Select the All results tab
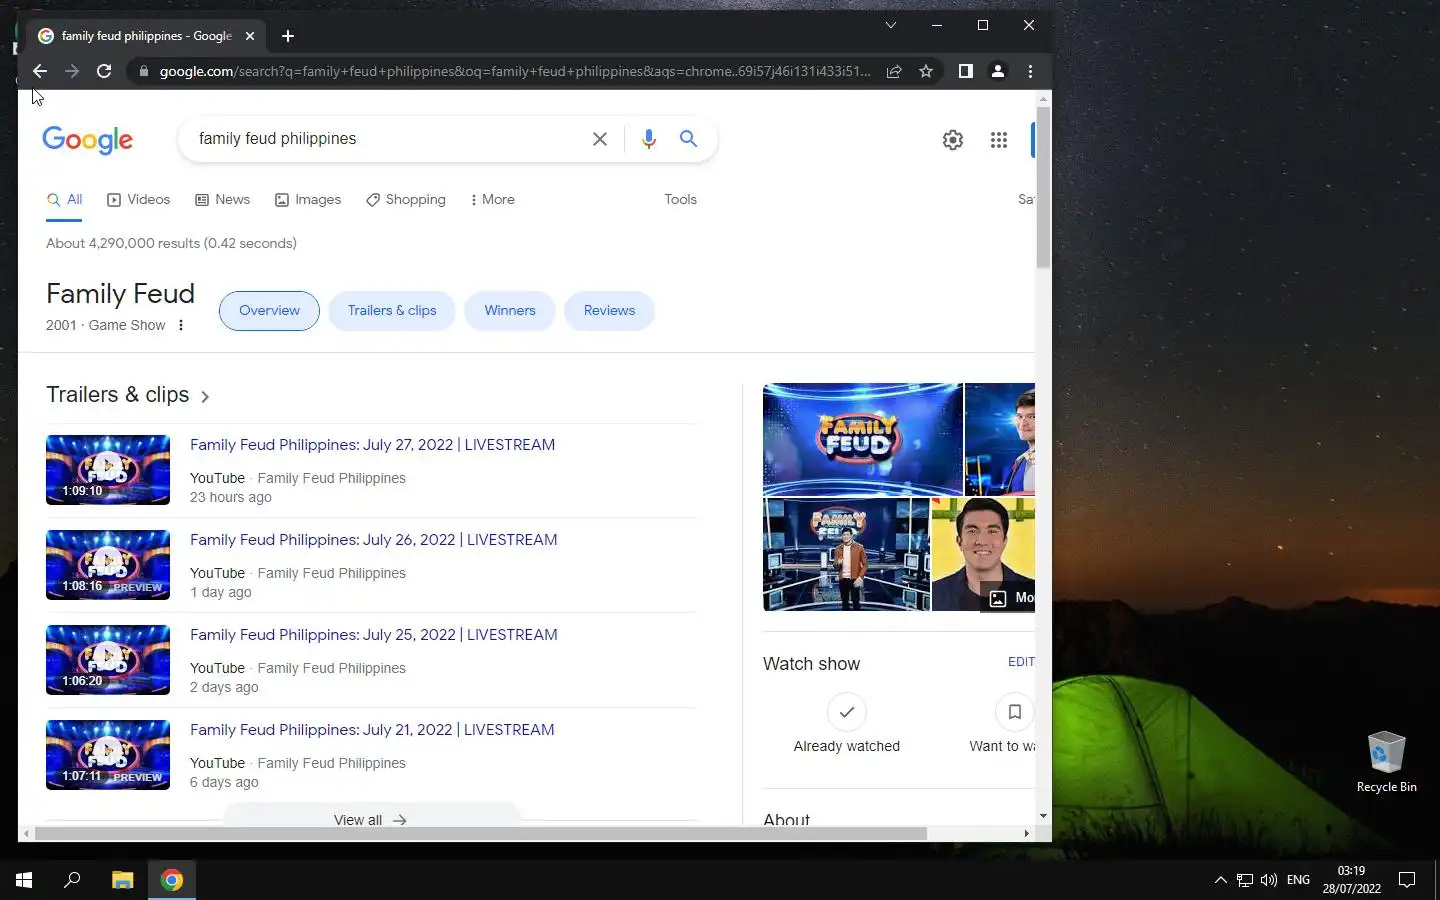Viewport: 1440px width, 900px height. click(64, 199)
